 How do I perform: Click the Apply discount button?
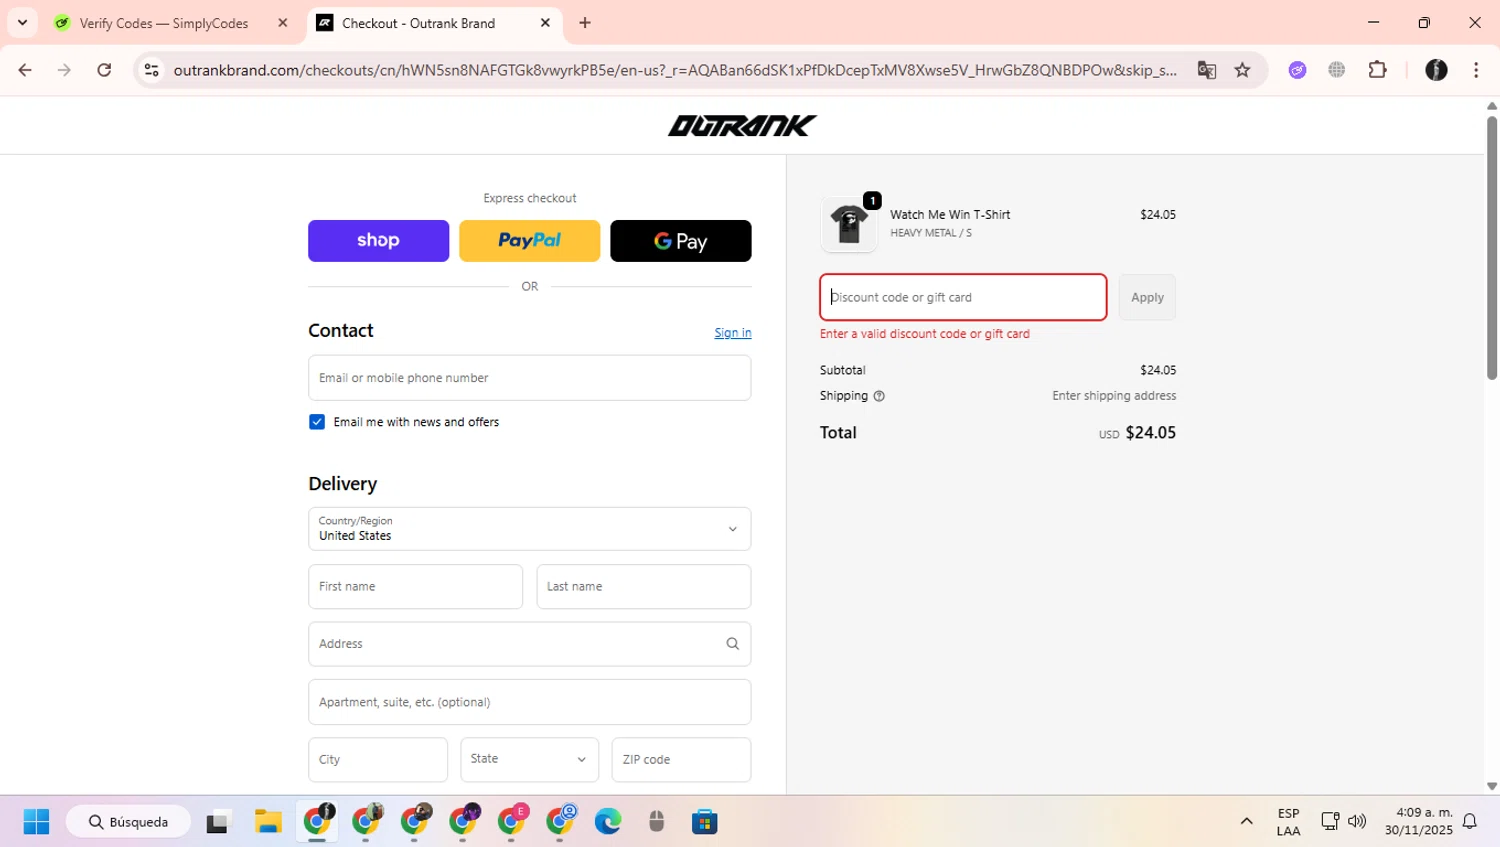coord(1147,297)
